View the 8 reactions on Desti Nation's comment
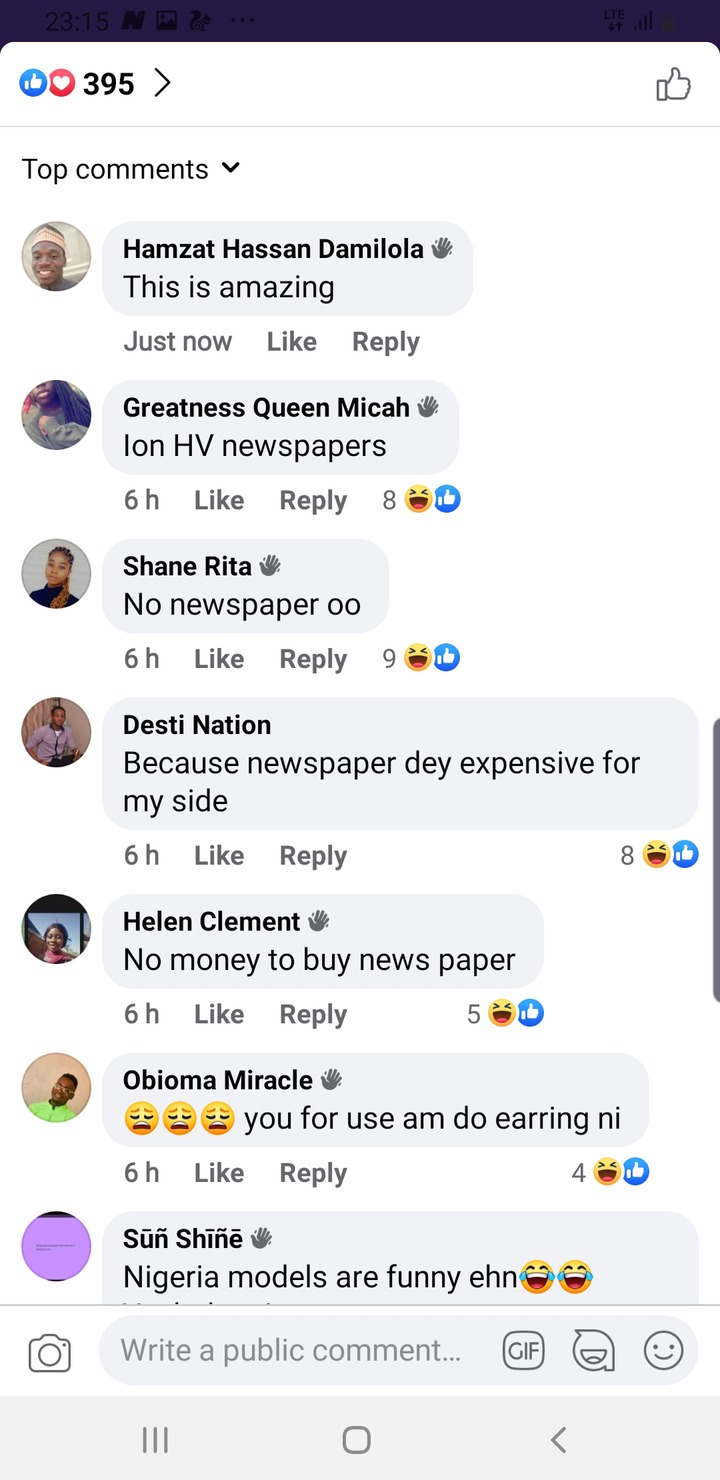This screenshot has height=1480, width=720. click(x=659, y=854)
